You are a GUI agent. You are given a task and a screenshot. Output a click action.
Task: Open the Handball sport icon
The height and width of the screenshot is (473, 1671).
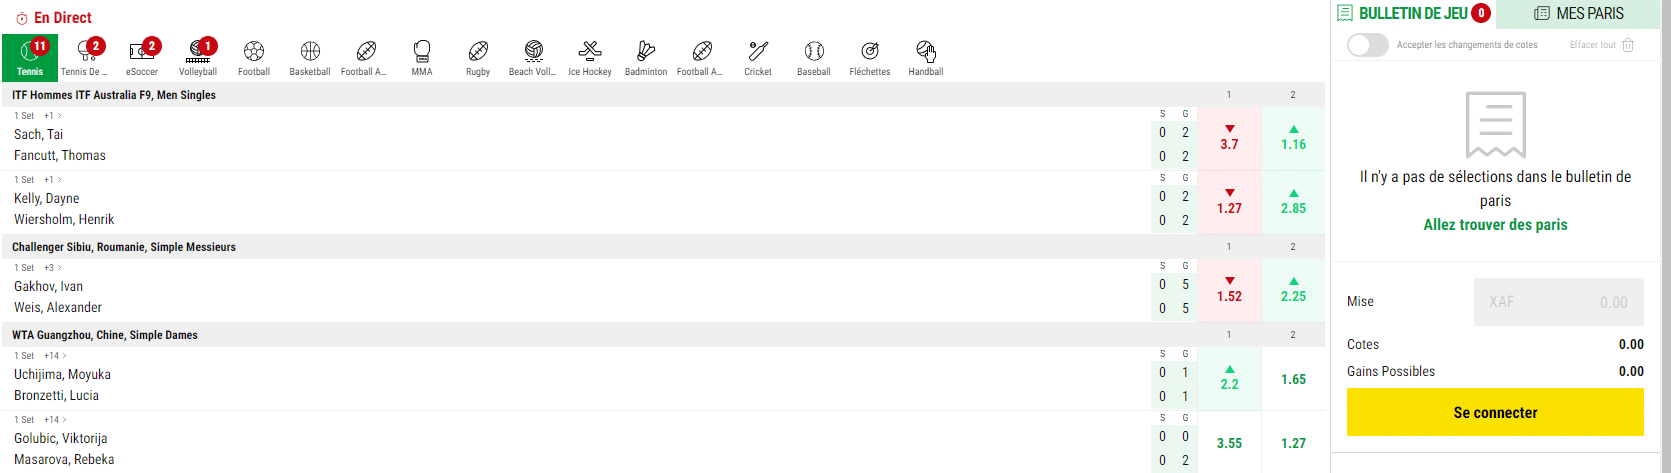[x=926, y=58]
